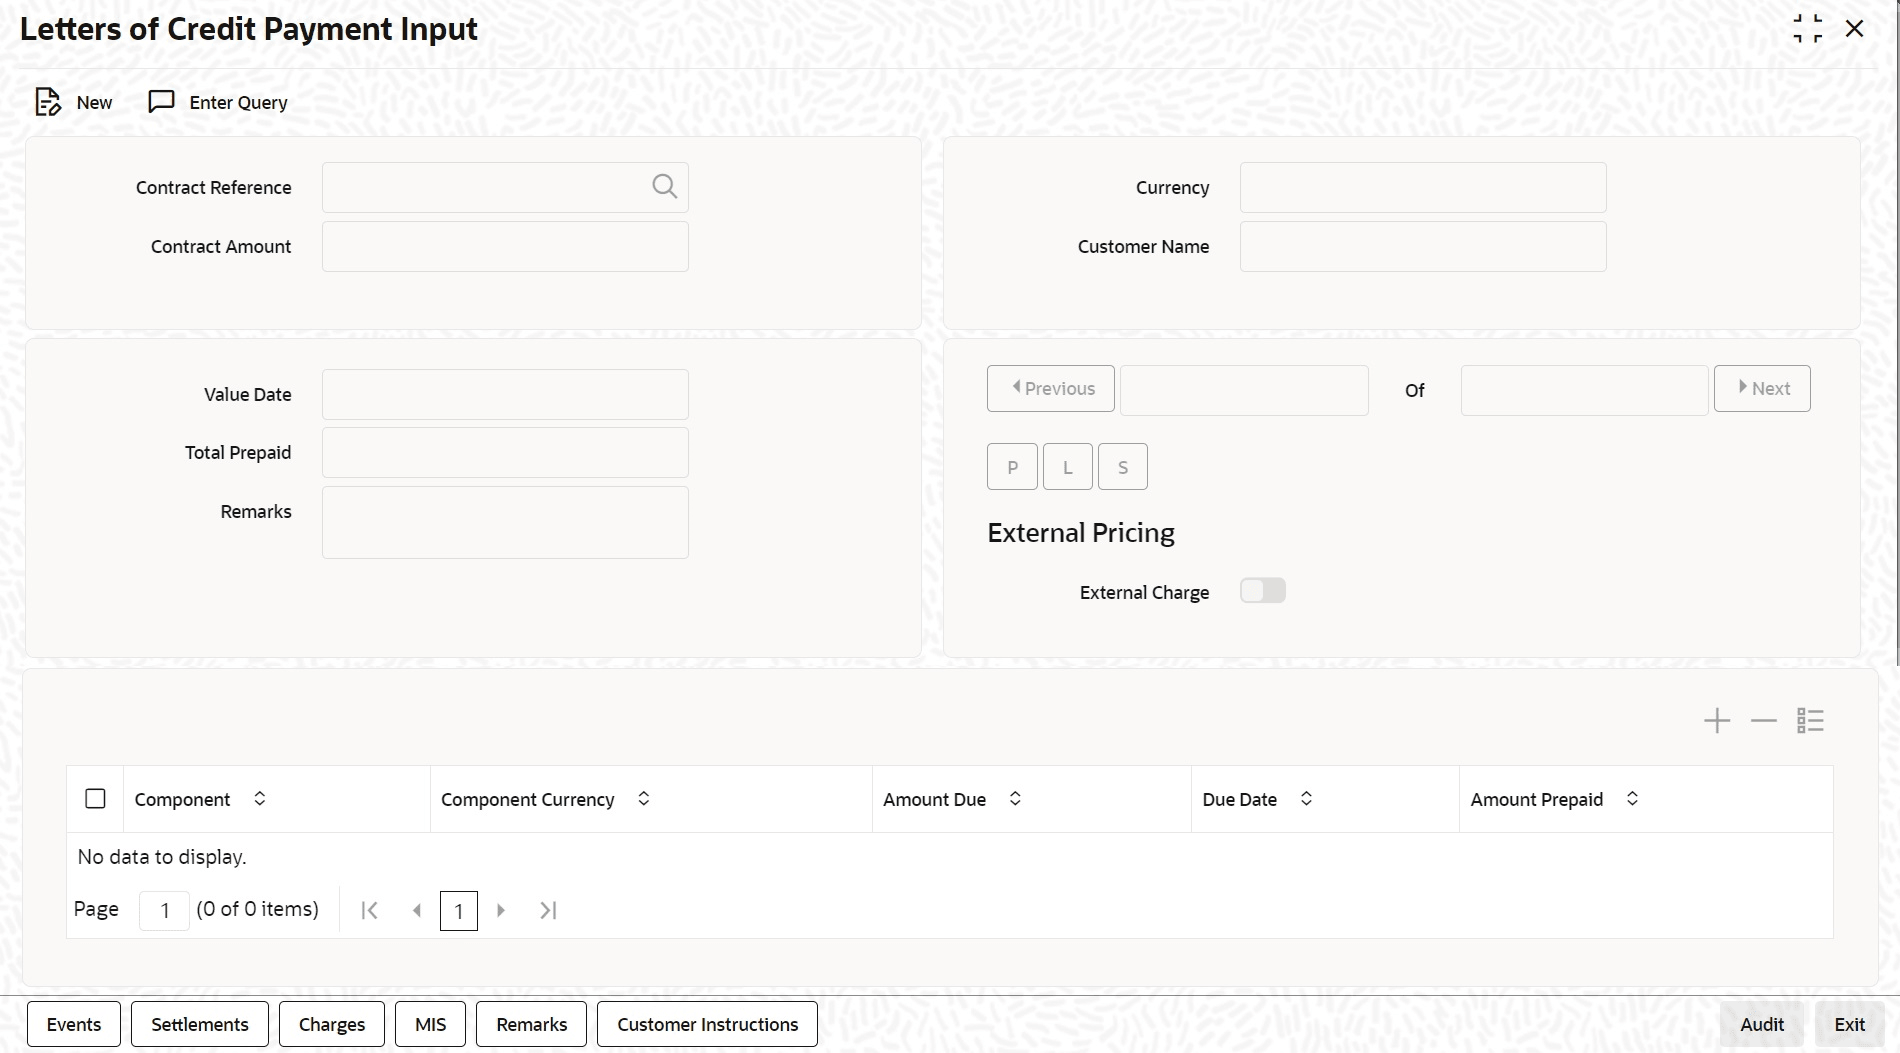Sort table by Due Date column
This screenshot has height=1053, width=1900.
[x=1306, y=798]
